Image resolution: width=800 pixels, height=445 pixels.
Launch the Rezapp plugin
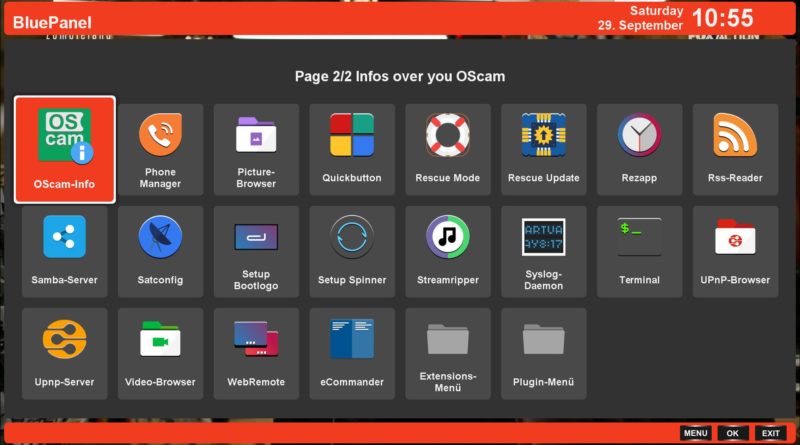(x=639, y=149)
